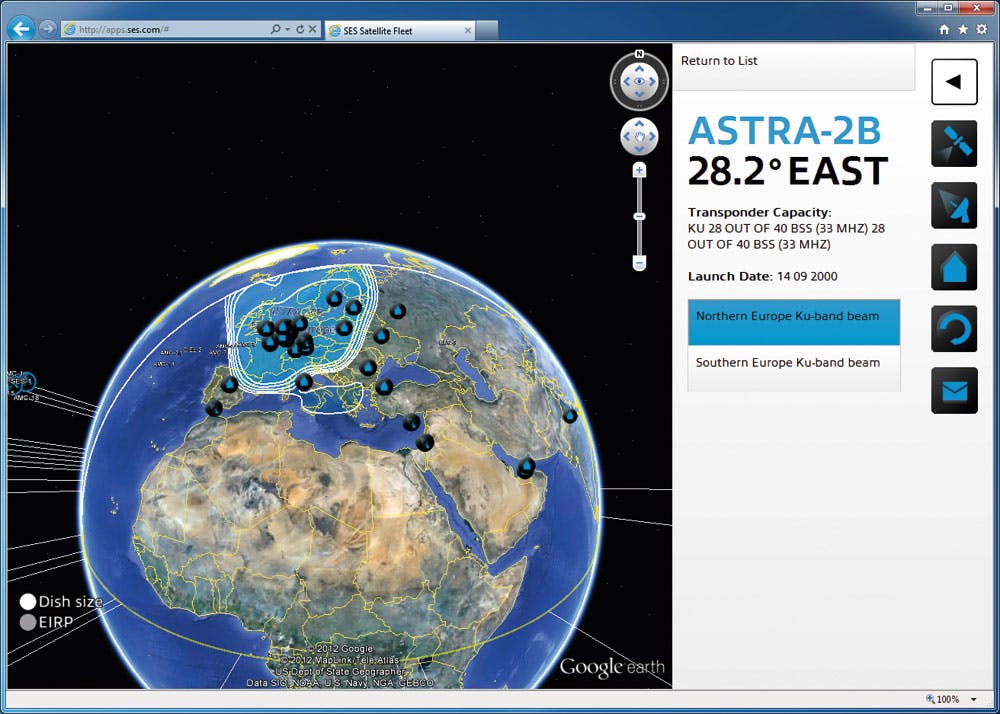
Task: Open browser Tools gear icon
Action: (x=982, y=29)
